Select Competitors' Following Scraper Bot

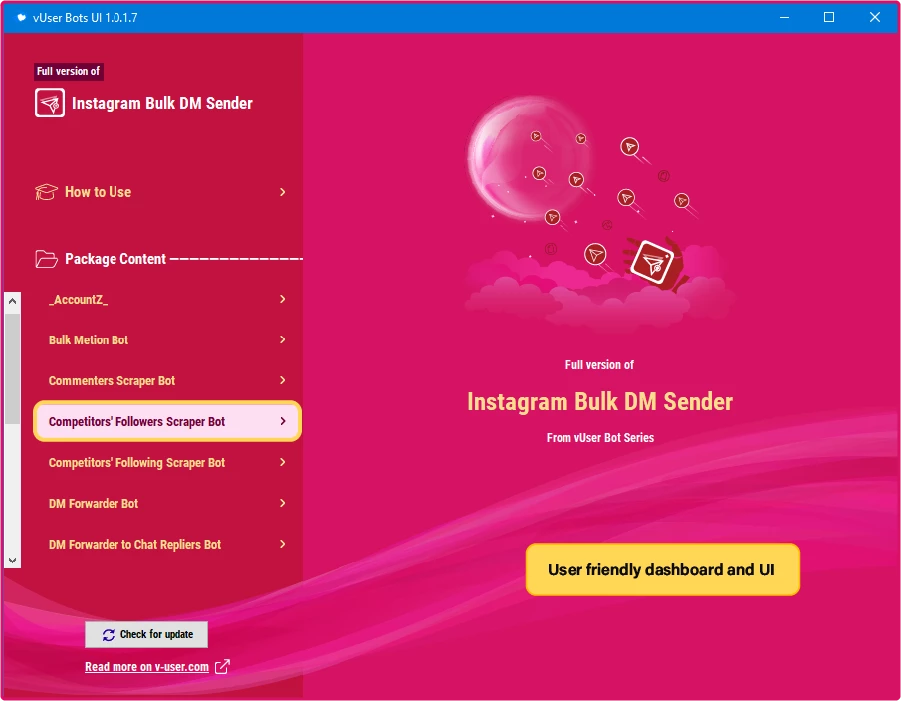tap(167, 463)
